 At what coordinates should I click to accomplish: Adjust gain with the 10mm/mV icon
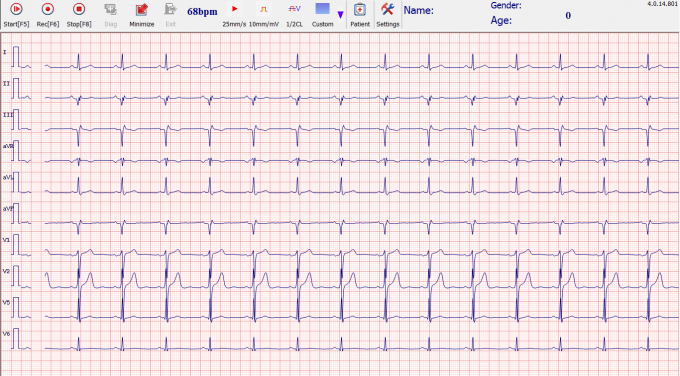pos(264,15)
